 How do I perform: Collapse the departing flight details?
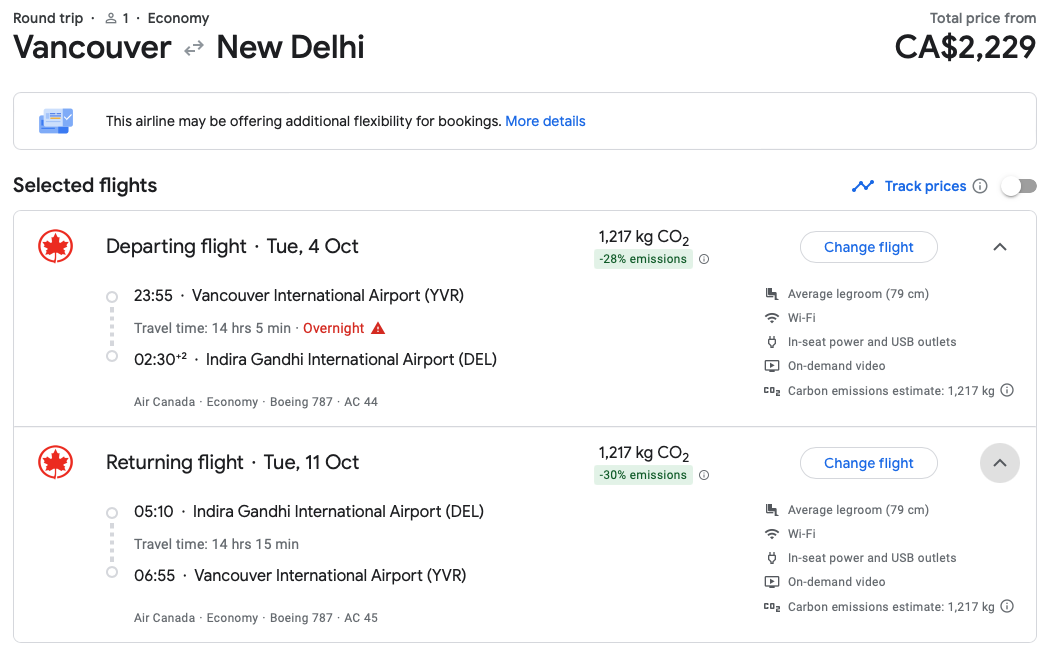click(x=999, y=247)
